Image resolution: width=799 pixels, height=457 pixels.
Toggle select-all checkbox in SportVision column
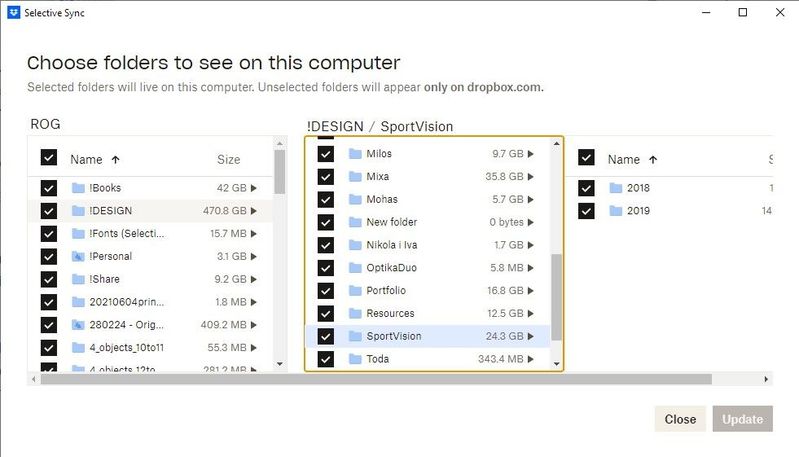pos(587,157)
